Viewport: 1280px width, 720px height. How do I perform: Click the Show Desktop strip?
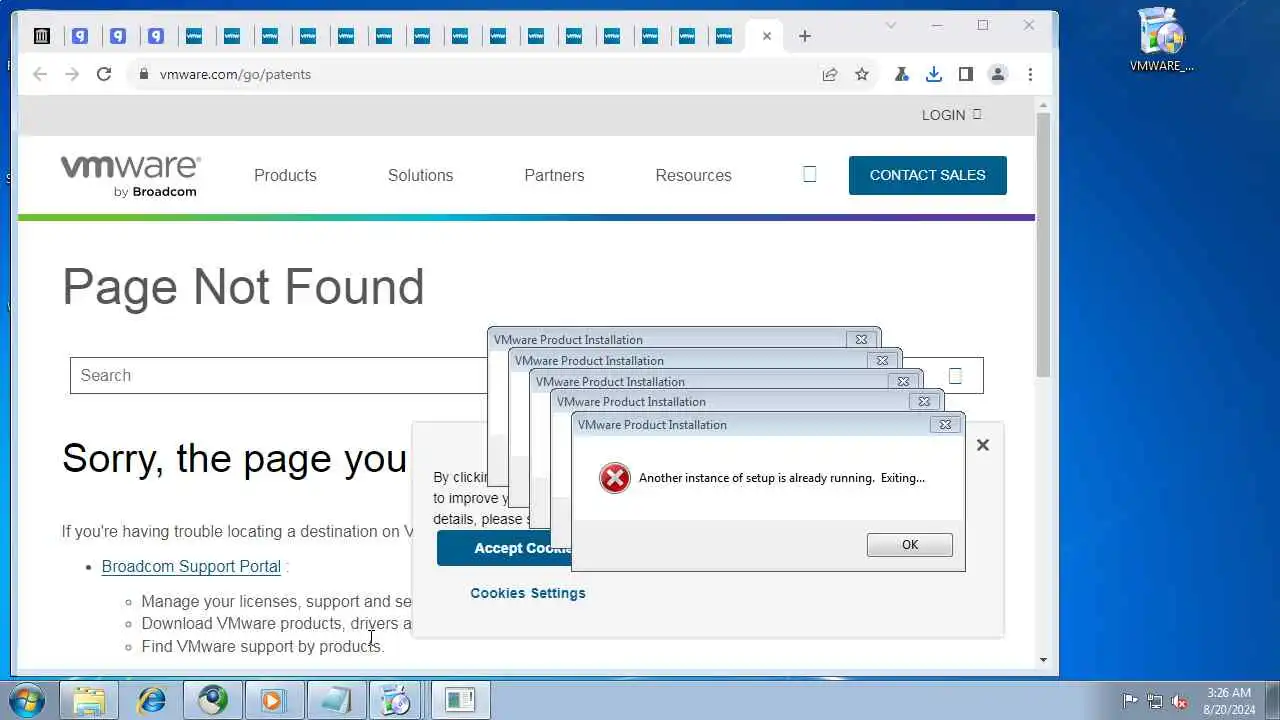(1272, 700)
